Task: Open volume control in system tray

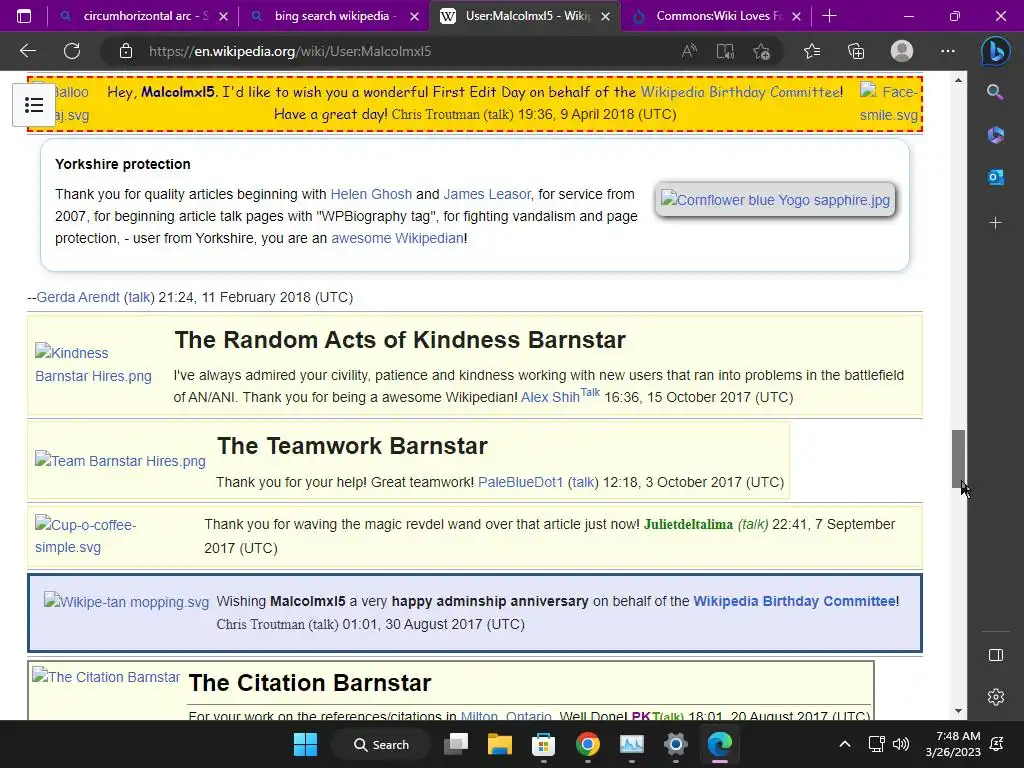Action: 901,744
